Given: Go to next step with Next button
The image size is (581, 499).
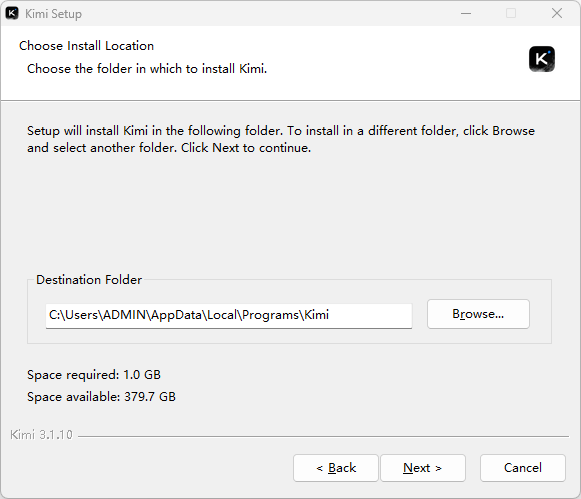Looking at the screenshot, I should pyautogui.click(x=423, y=468).
